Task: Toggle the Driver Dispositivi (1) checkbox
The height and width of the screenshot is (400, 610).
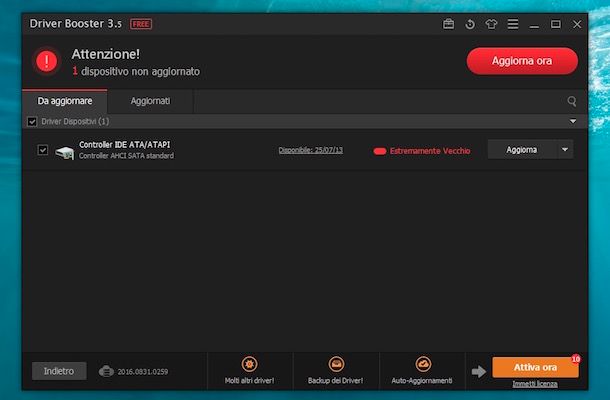Action: click(32, 122)
